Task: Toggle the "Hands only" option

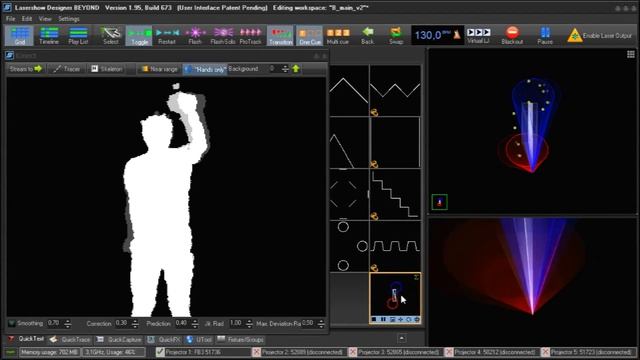Action: tap(205, 69)
